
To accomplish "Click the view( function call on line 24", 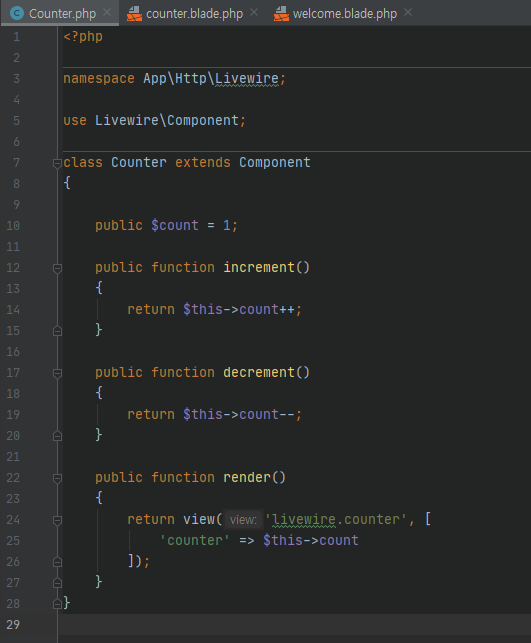I will point(203,520).
